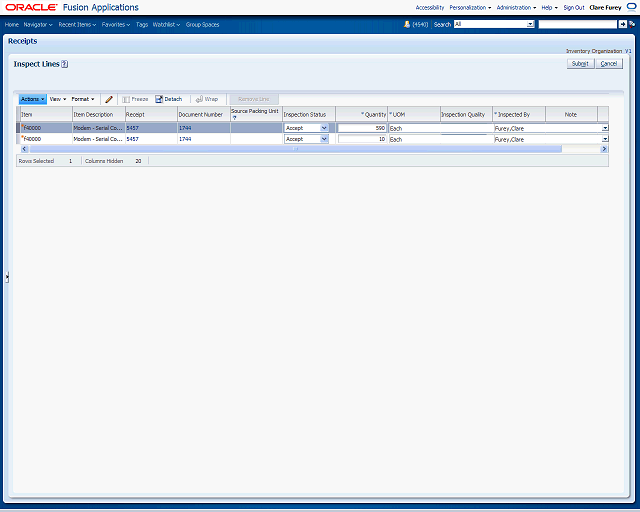Click the search go arrow icon

[x=625, y=24]
